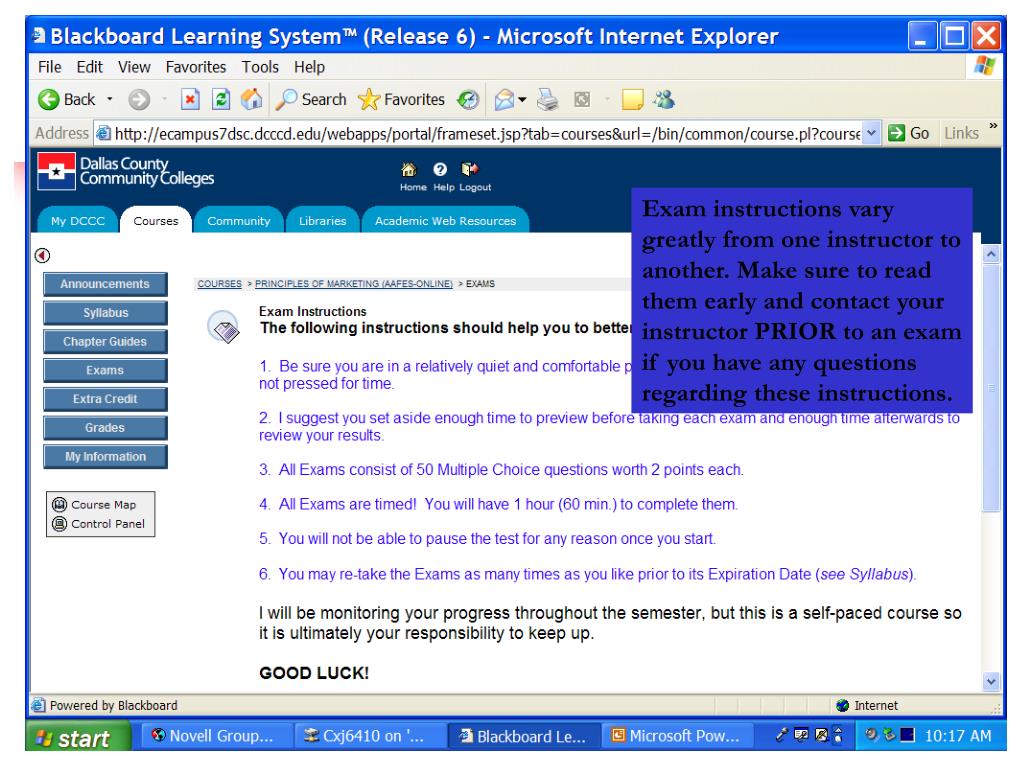Open the Extra Credit button

click(x=105, y=399)
